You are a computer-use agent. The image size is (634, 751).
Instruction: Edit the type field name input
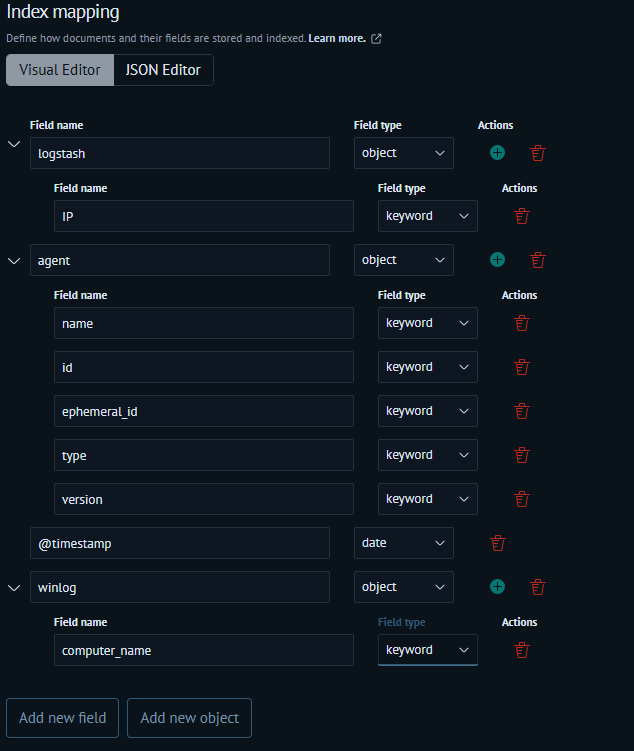[204, 455]
